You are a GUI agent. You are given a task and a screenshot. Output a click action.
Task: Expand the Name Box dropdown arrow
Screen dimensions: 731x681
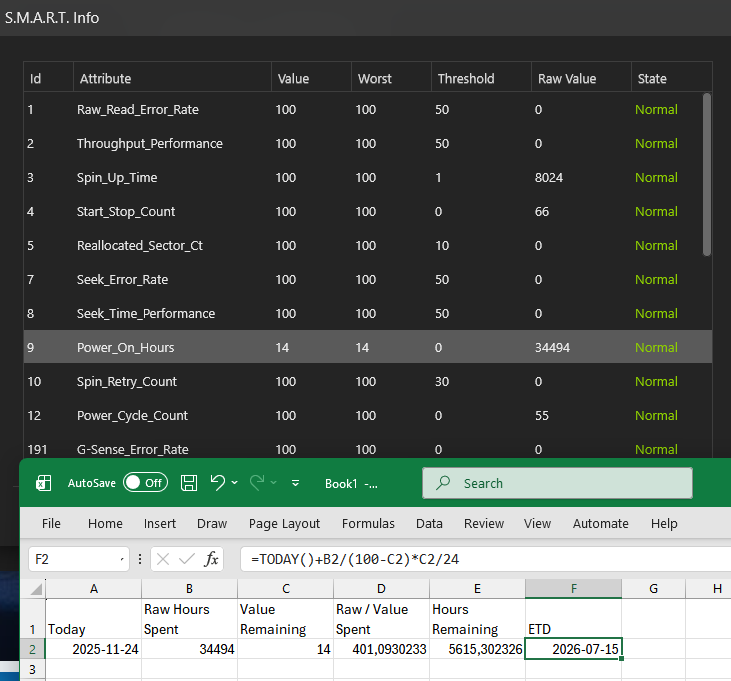122,559
